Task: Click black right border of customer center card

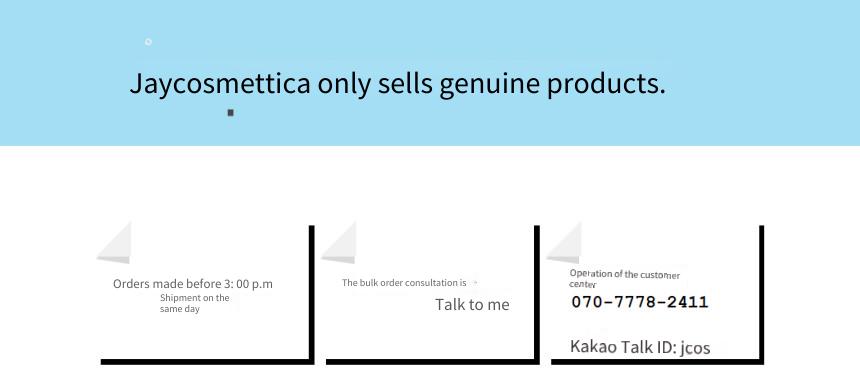Action: 761,293
